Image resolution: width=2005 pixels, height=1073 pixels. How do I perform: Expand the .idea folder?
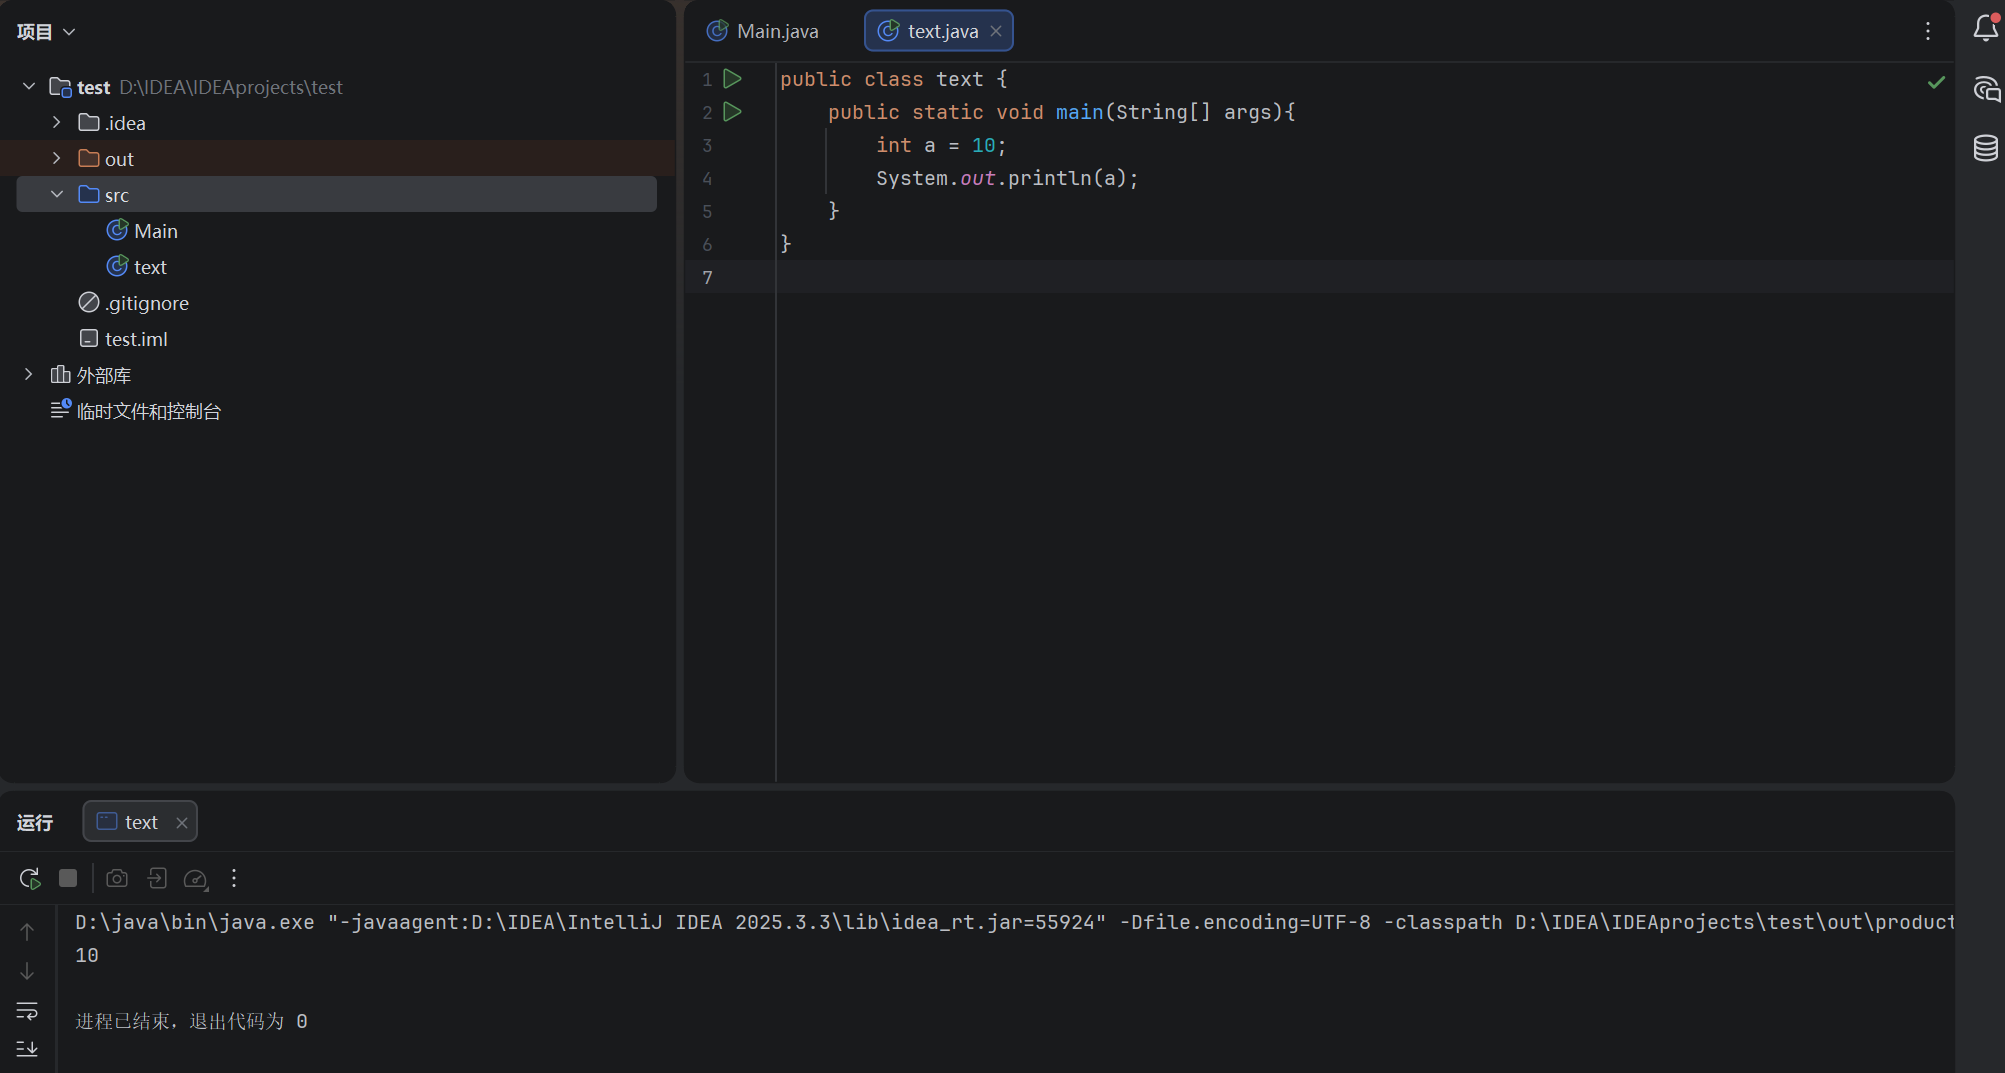tap(57, 123)
